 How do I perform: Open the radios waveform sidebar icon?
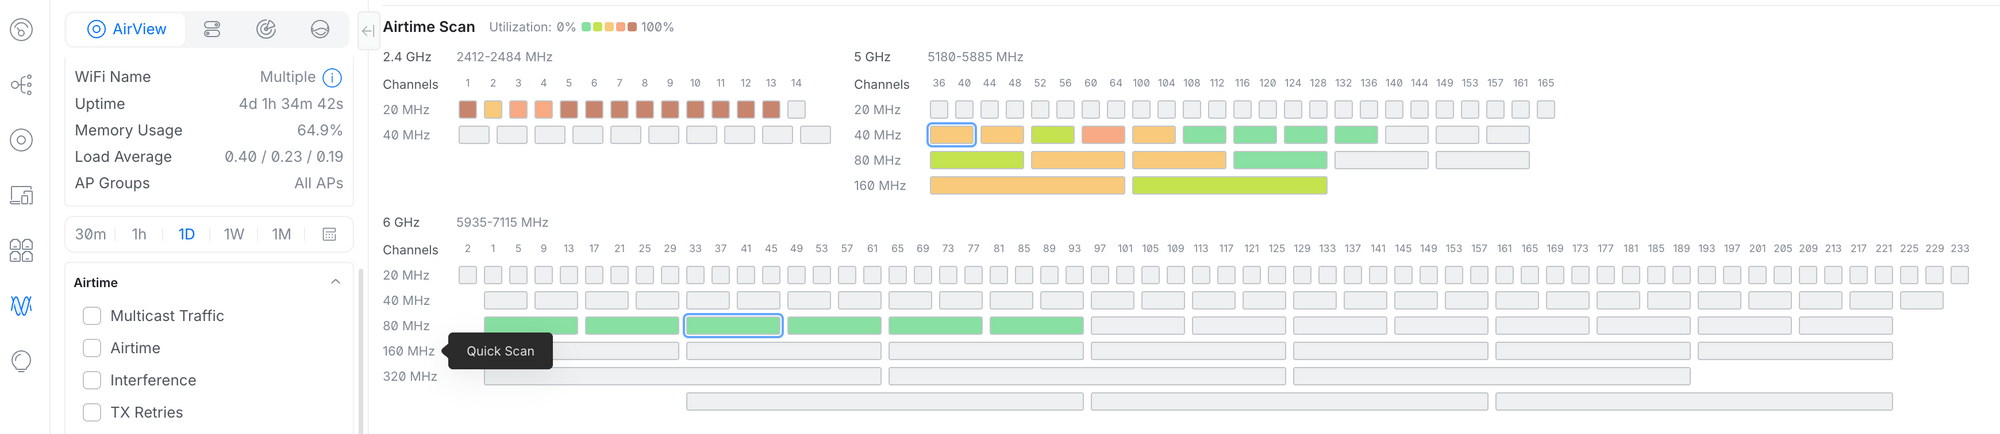point(21,305)
